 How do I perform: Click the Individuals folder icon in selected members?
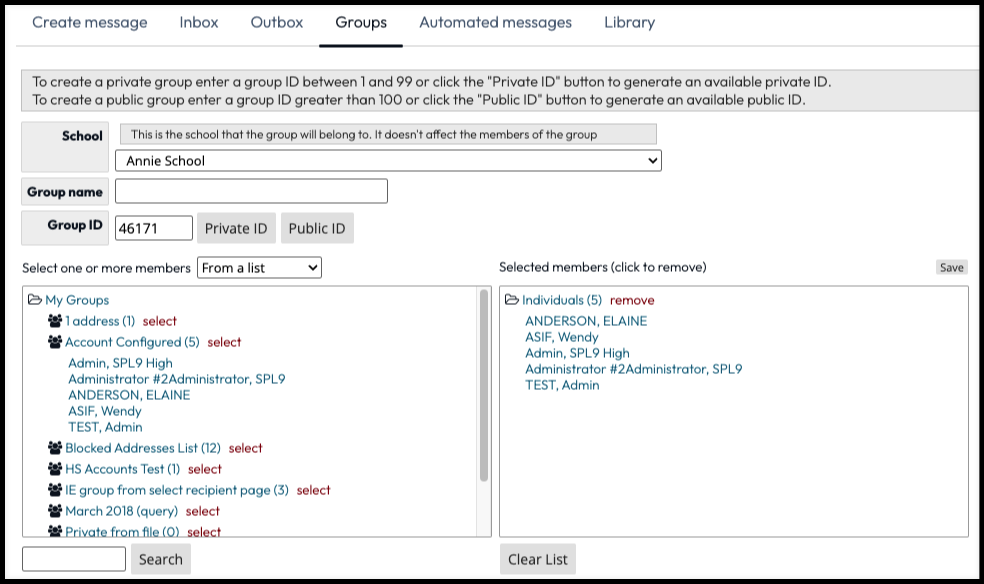tap(512, 300)
